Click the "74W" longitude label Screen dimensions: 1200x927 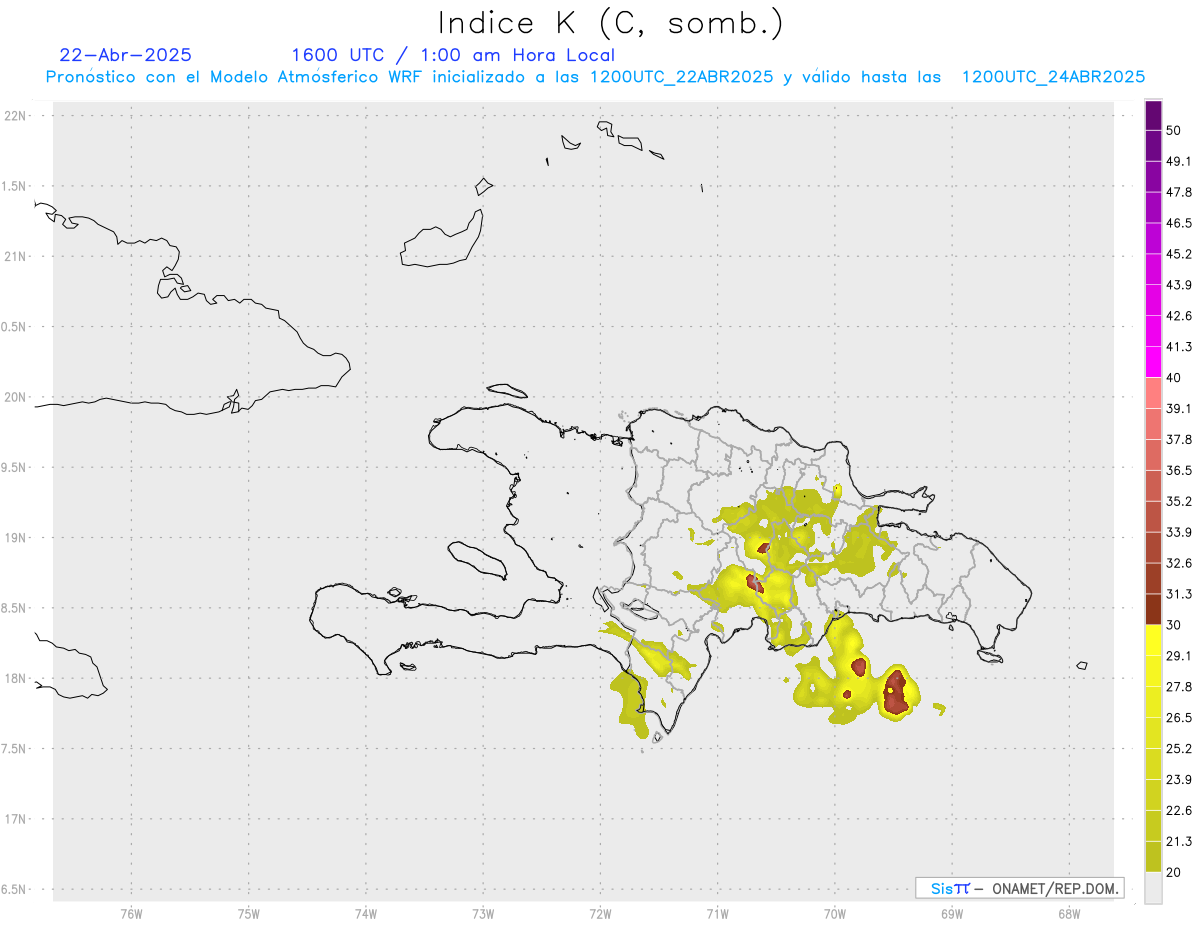(x=366, y=913)
